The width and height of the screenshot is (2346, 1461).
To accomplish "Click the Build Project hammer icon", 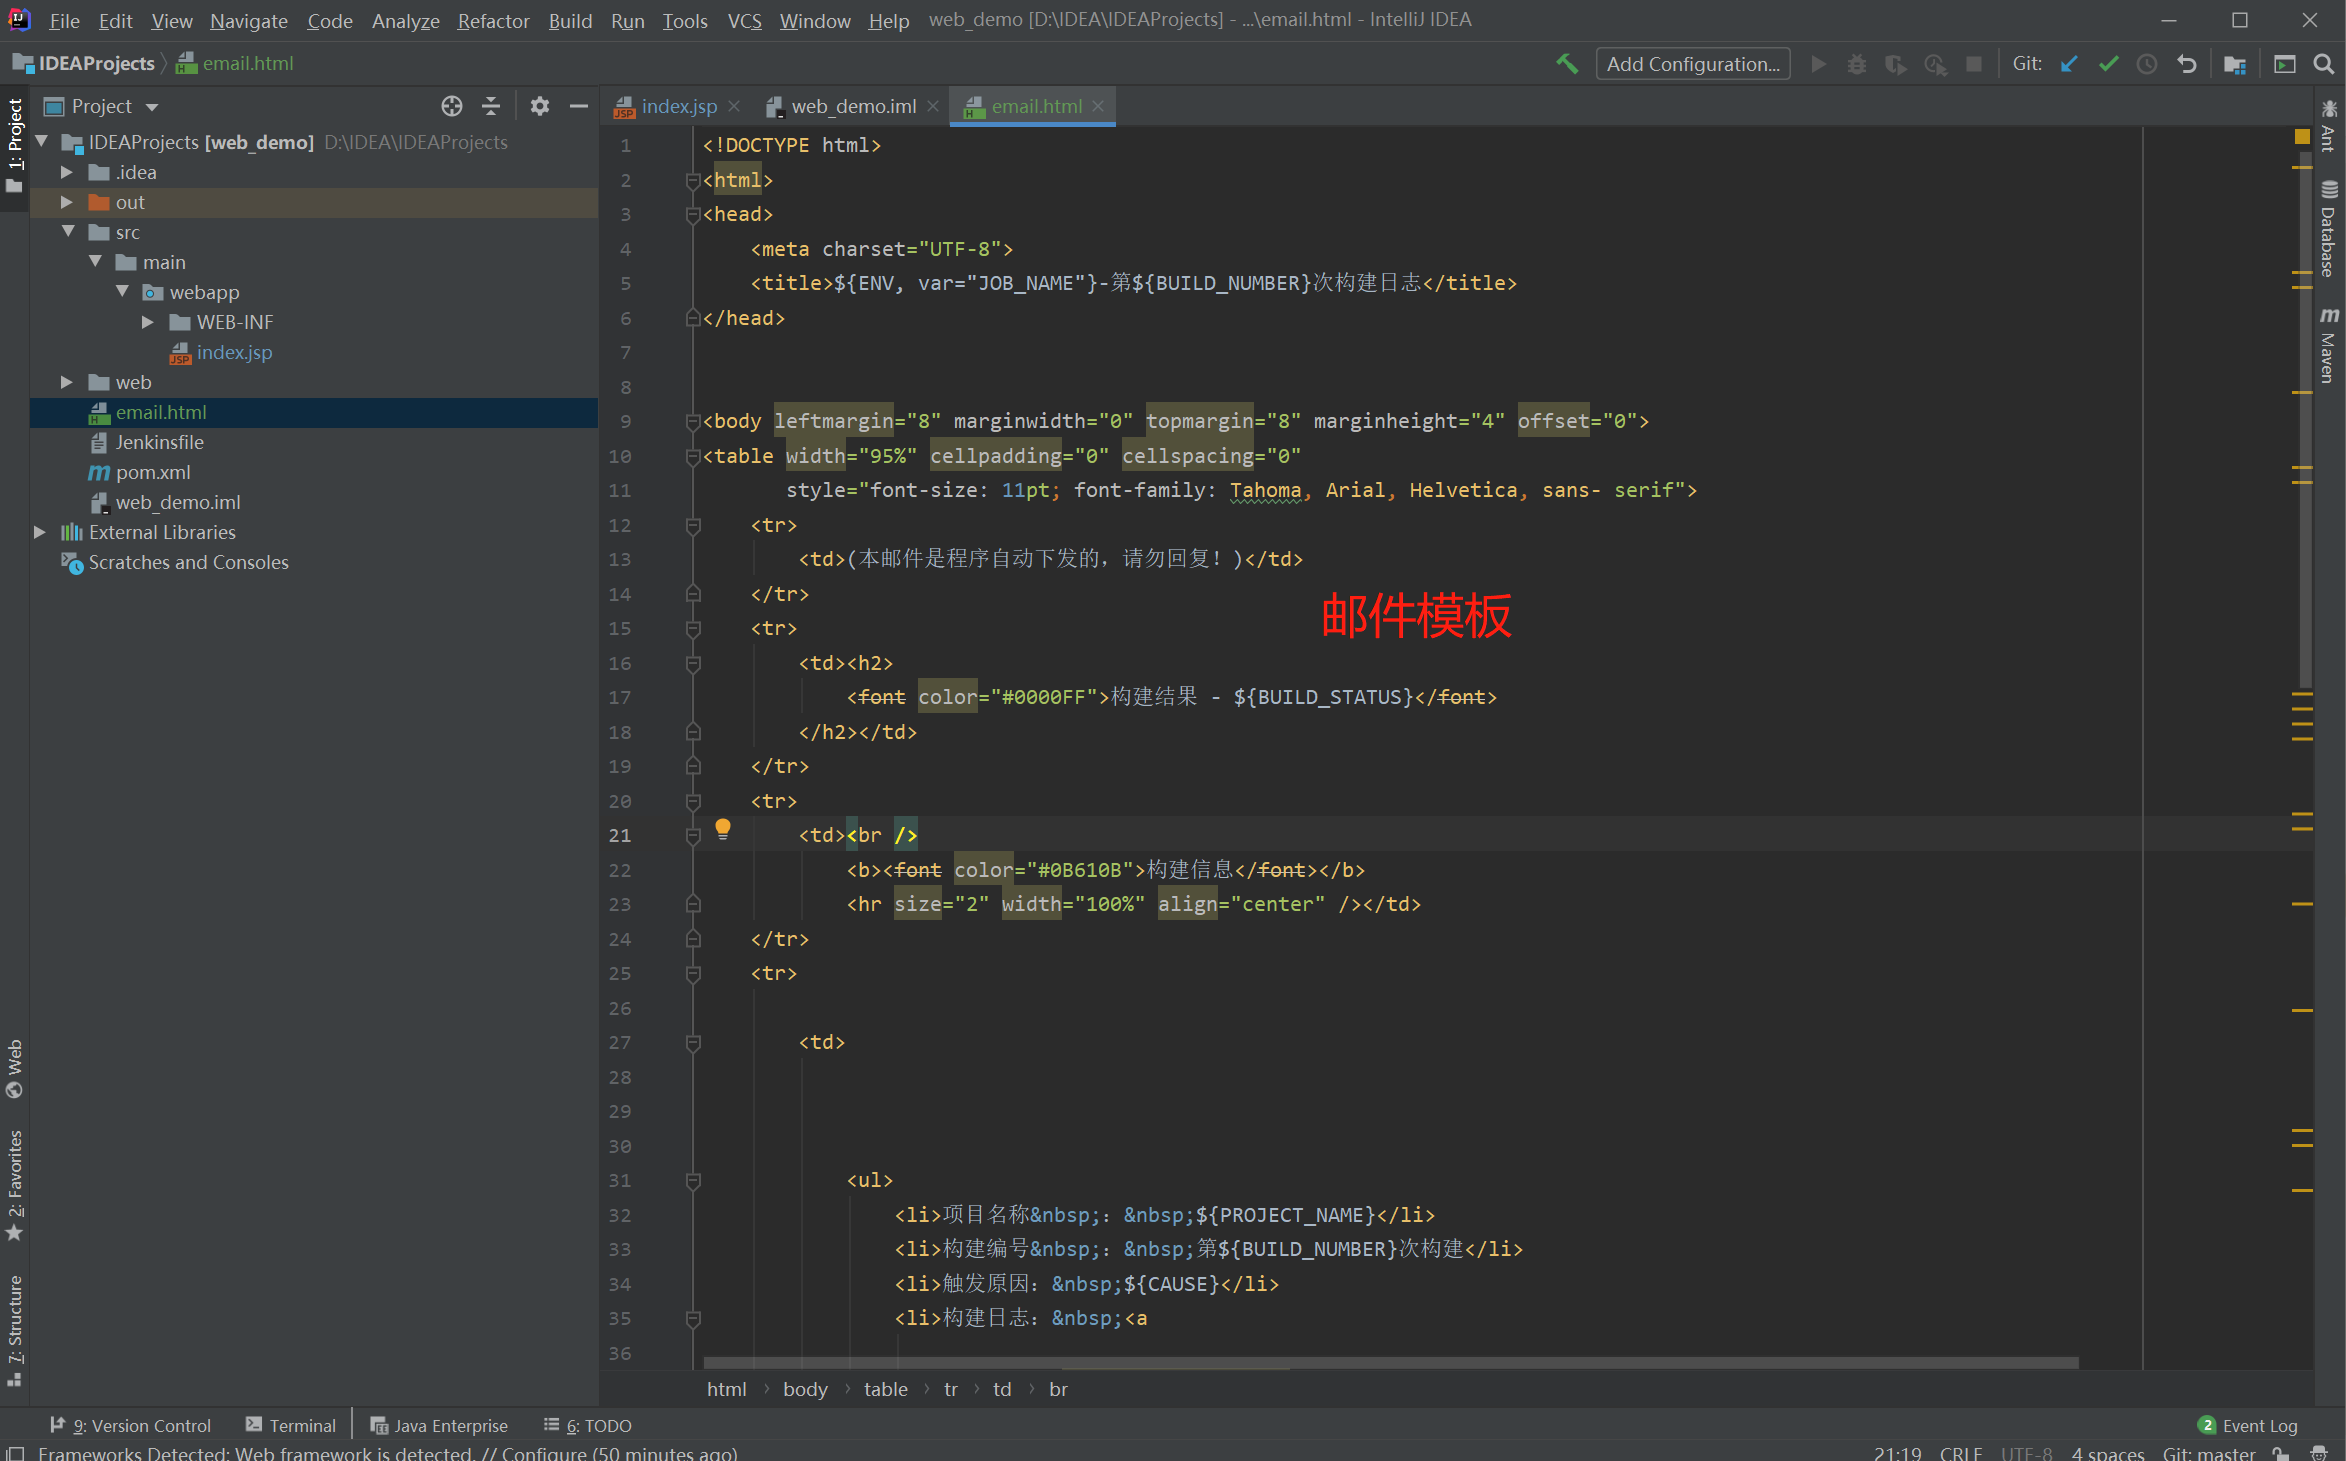I will point(1567,64).
